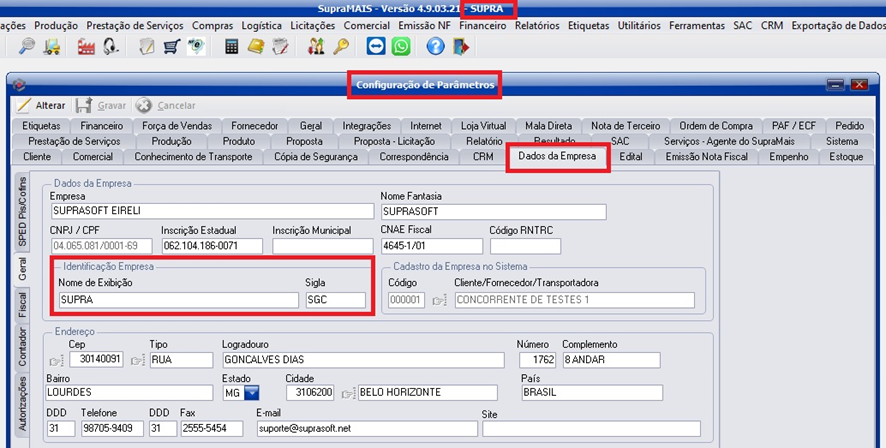Click the shopping cart toolbar icon
This screenshot has height=448, width=886.
click(172, 46)
